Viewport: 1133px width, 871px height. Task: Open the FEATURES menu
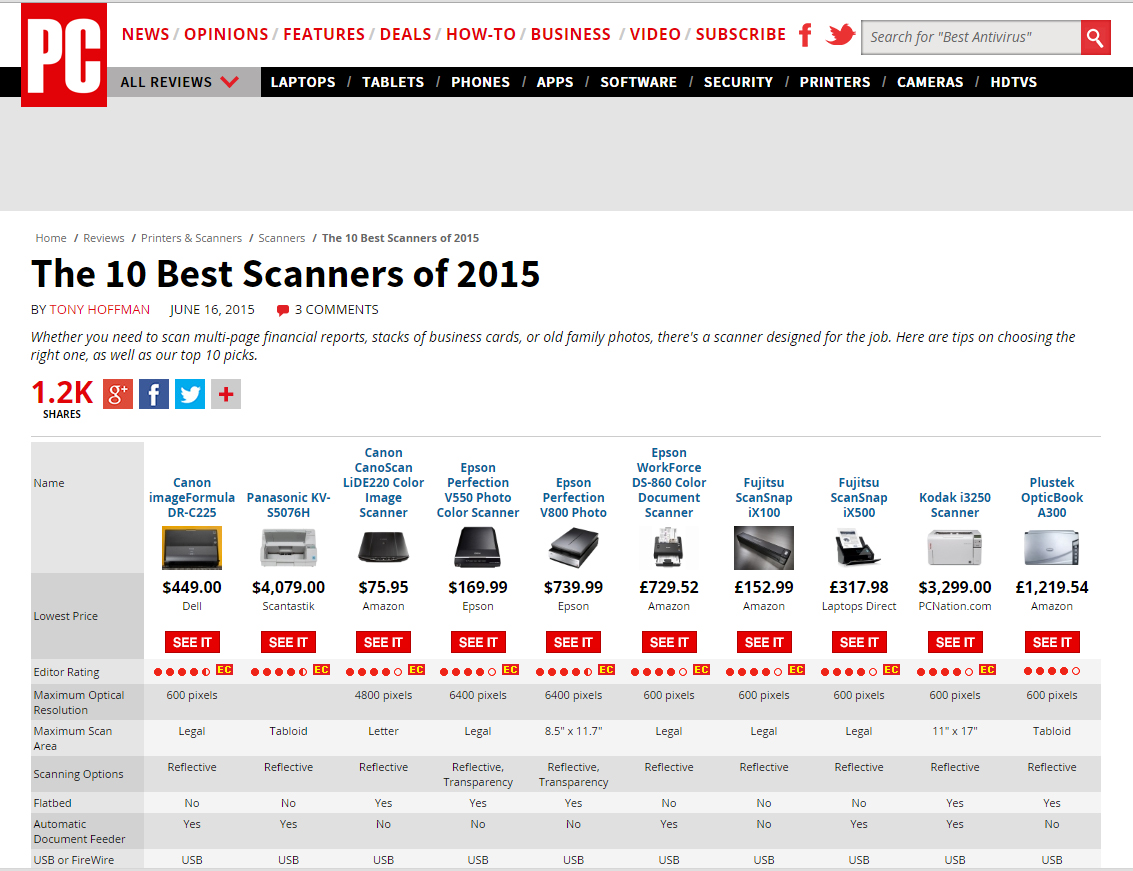pos(324,34)
